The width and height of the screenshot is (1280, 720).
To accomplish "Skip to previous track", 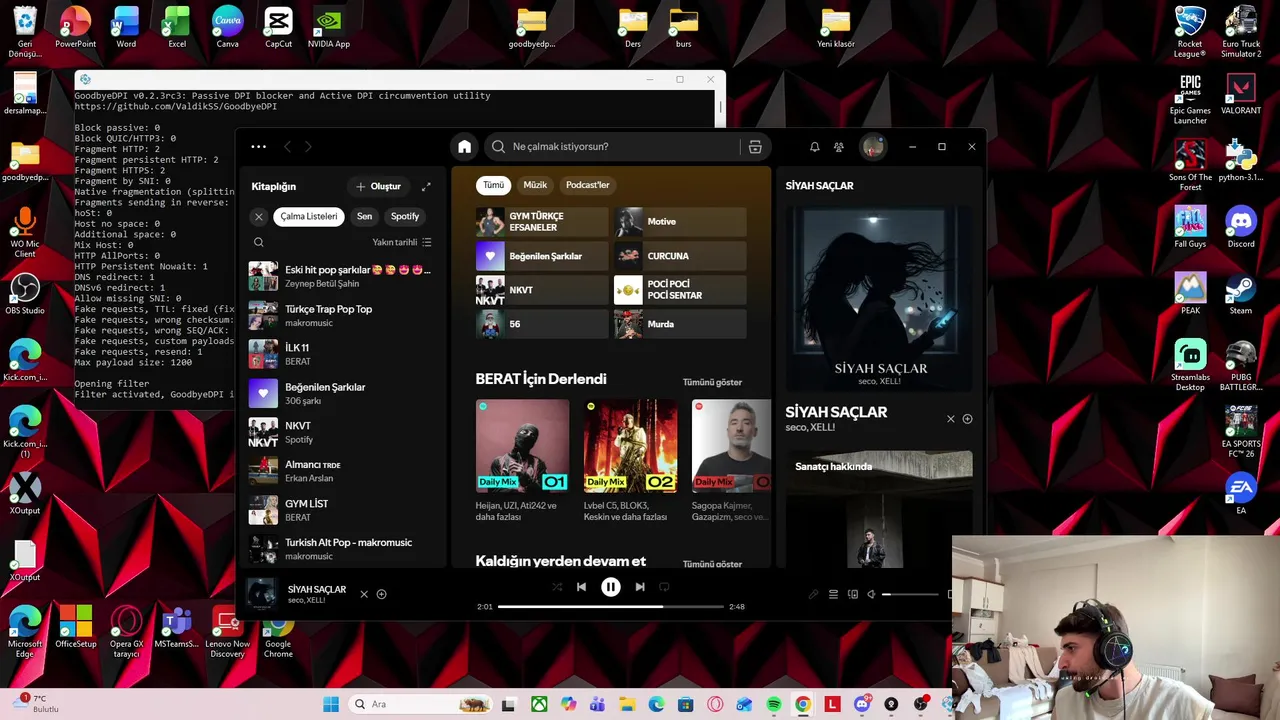I will pos(581,587).
